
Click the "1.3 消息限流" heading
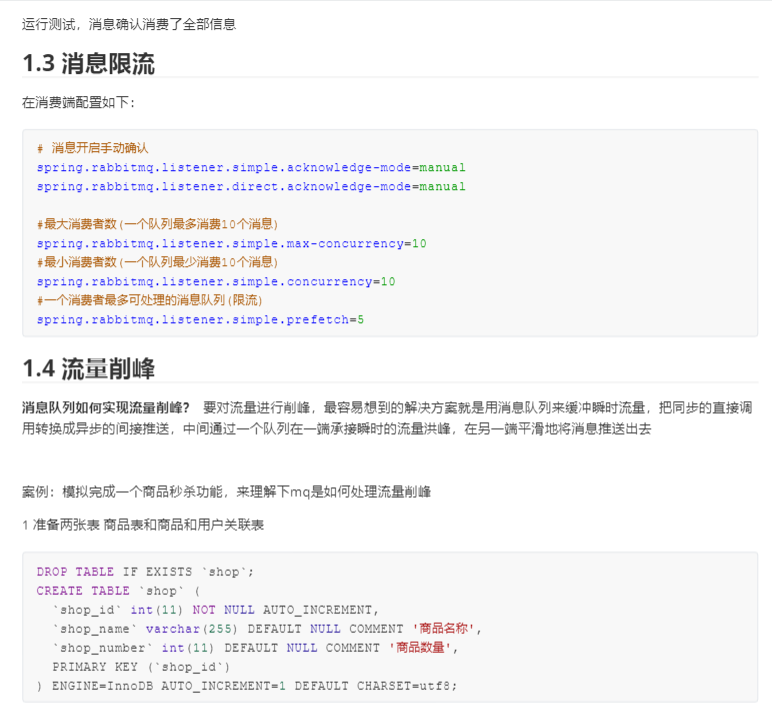point(89,64)
